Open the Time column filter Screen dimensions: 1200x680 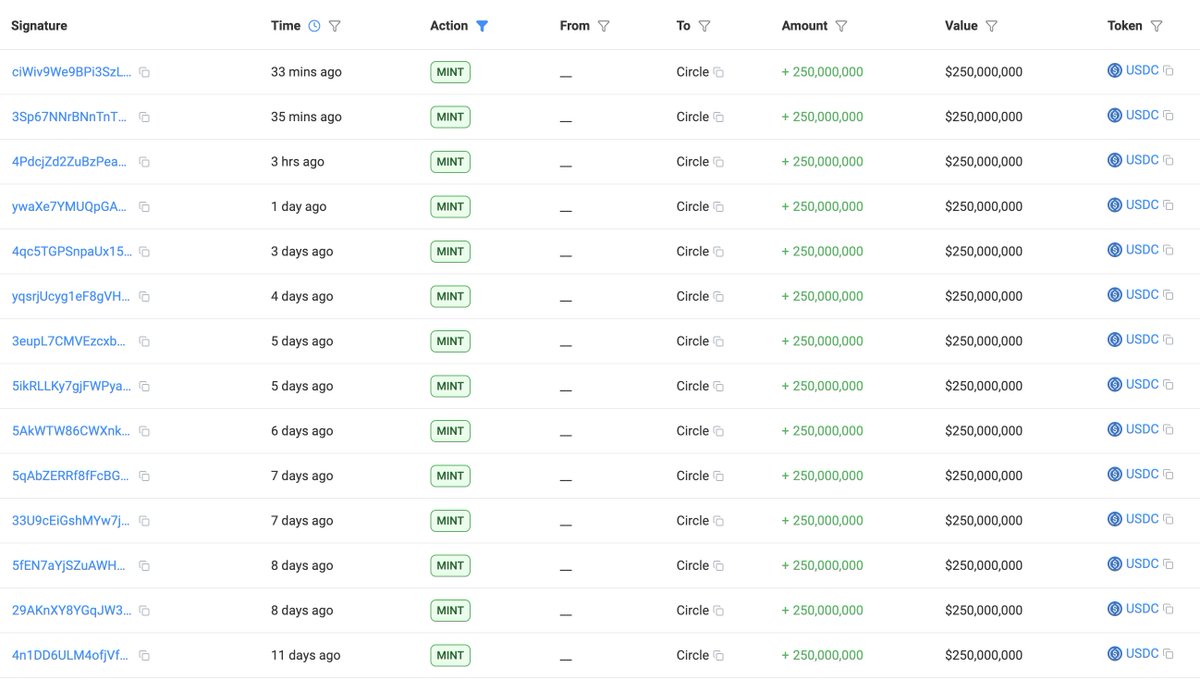335,26
